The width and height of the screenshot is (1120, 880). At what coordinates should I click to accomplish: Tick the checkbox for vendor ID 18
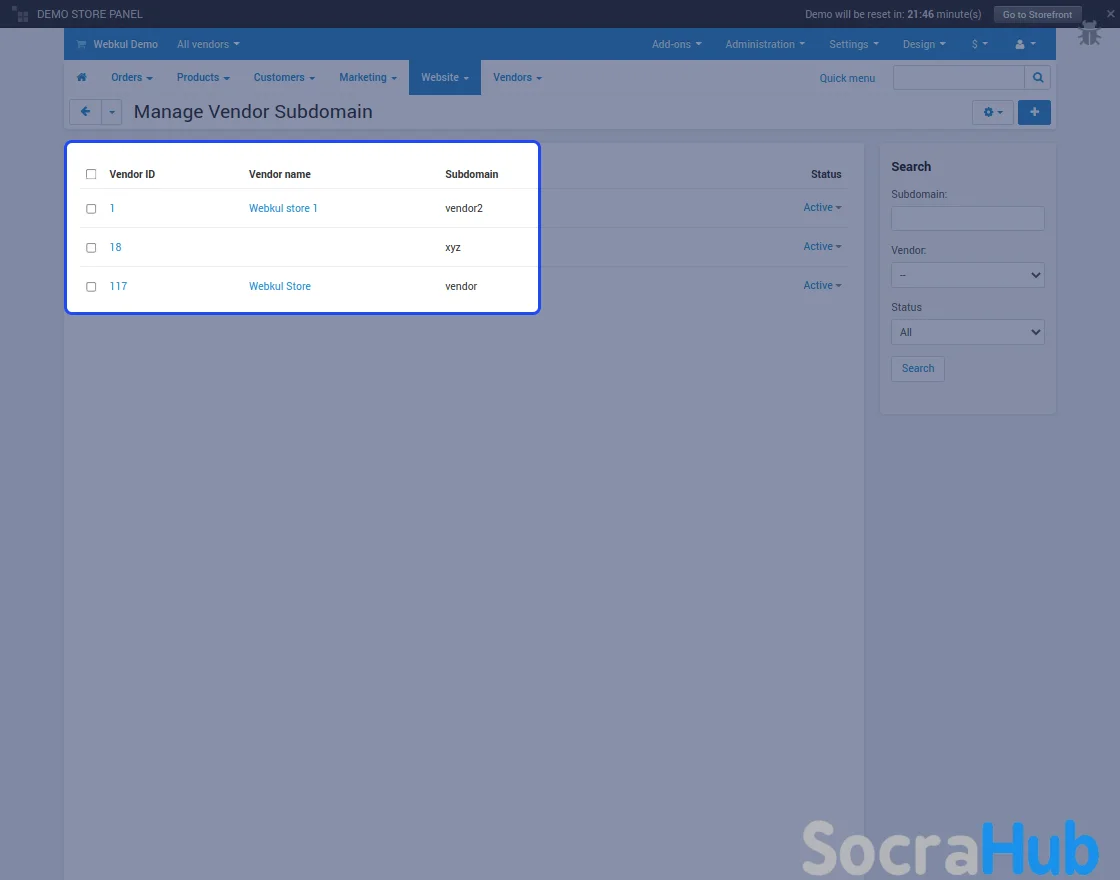[91, 248]
